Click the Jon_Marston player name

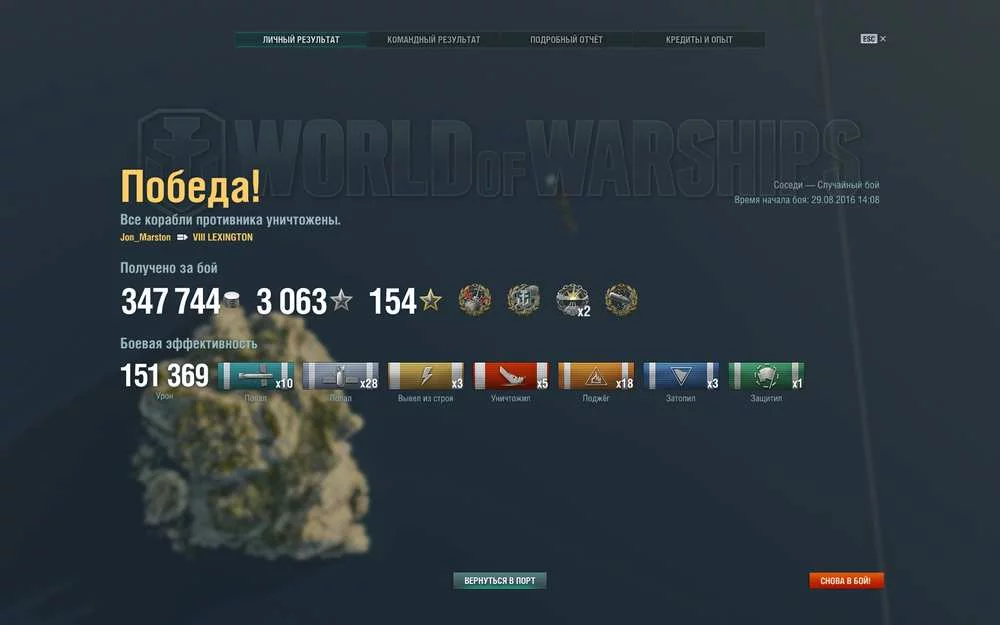tap(145, 237)
